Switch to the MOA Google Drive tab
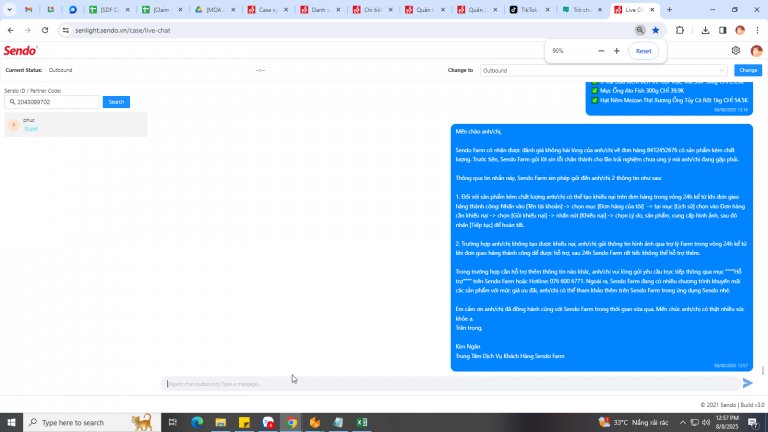 (215, 10)
